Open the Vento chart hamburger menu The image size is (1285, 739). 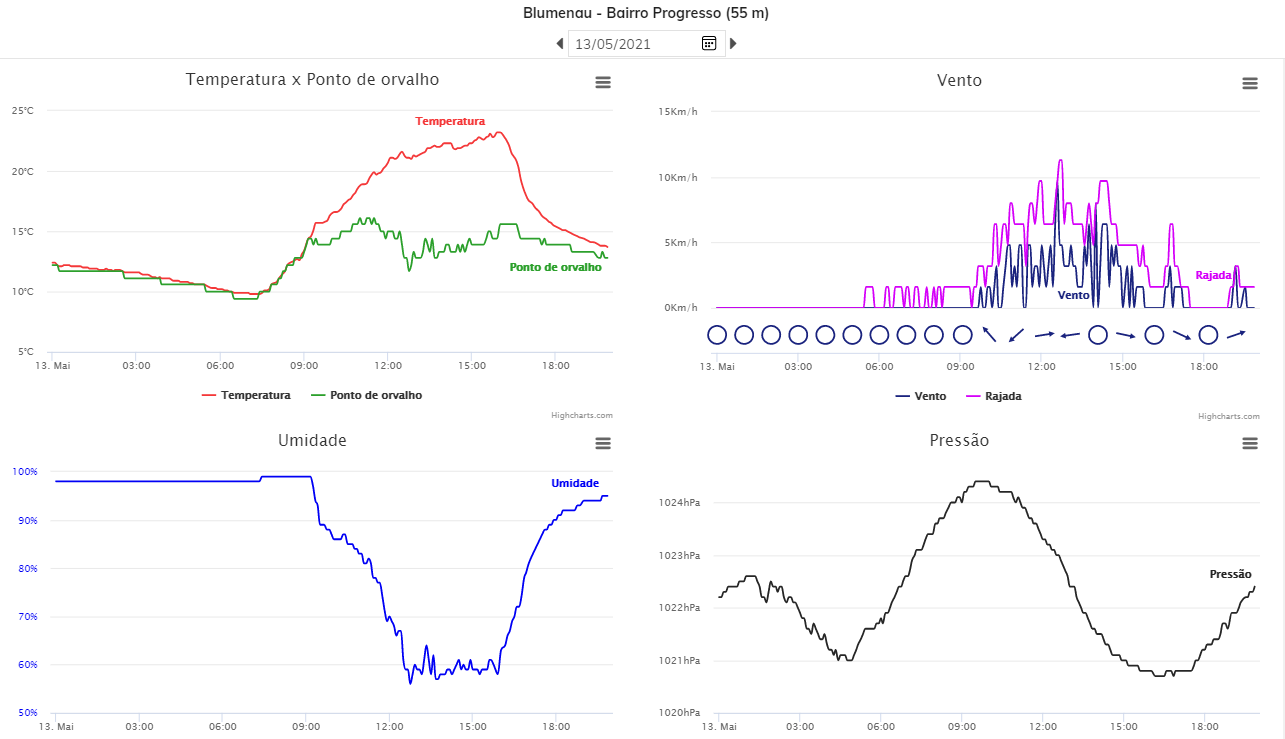coord(1250,83)
